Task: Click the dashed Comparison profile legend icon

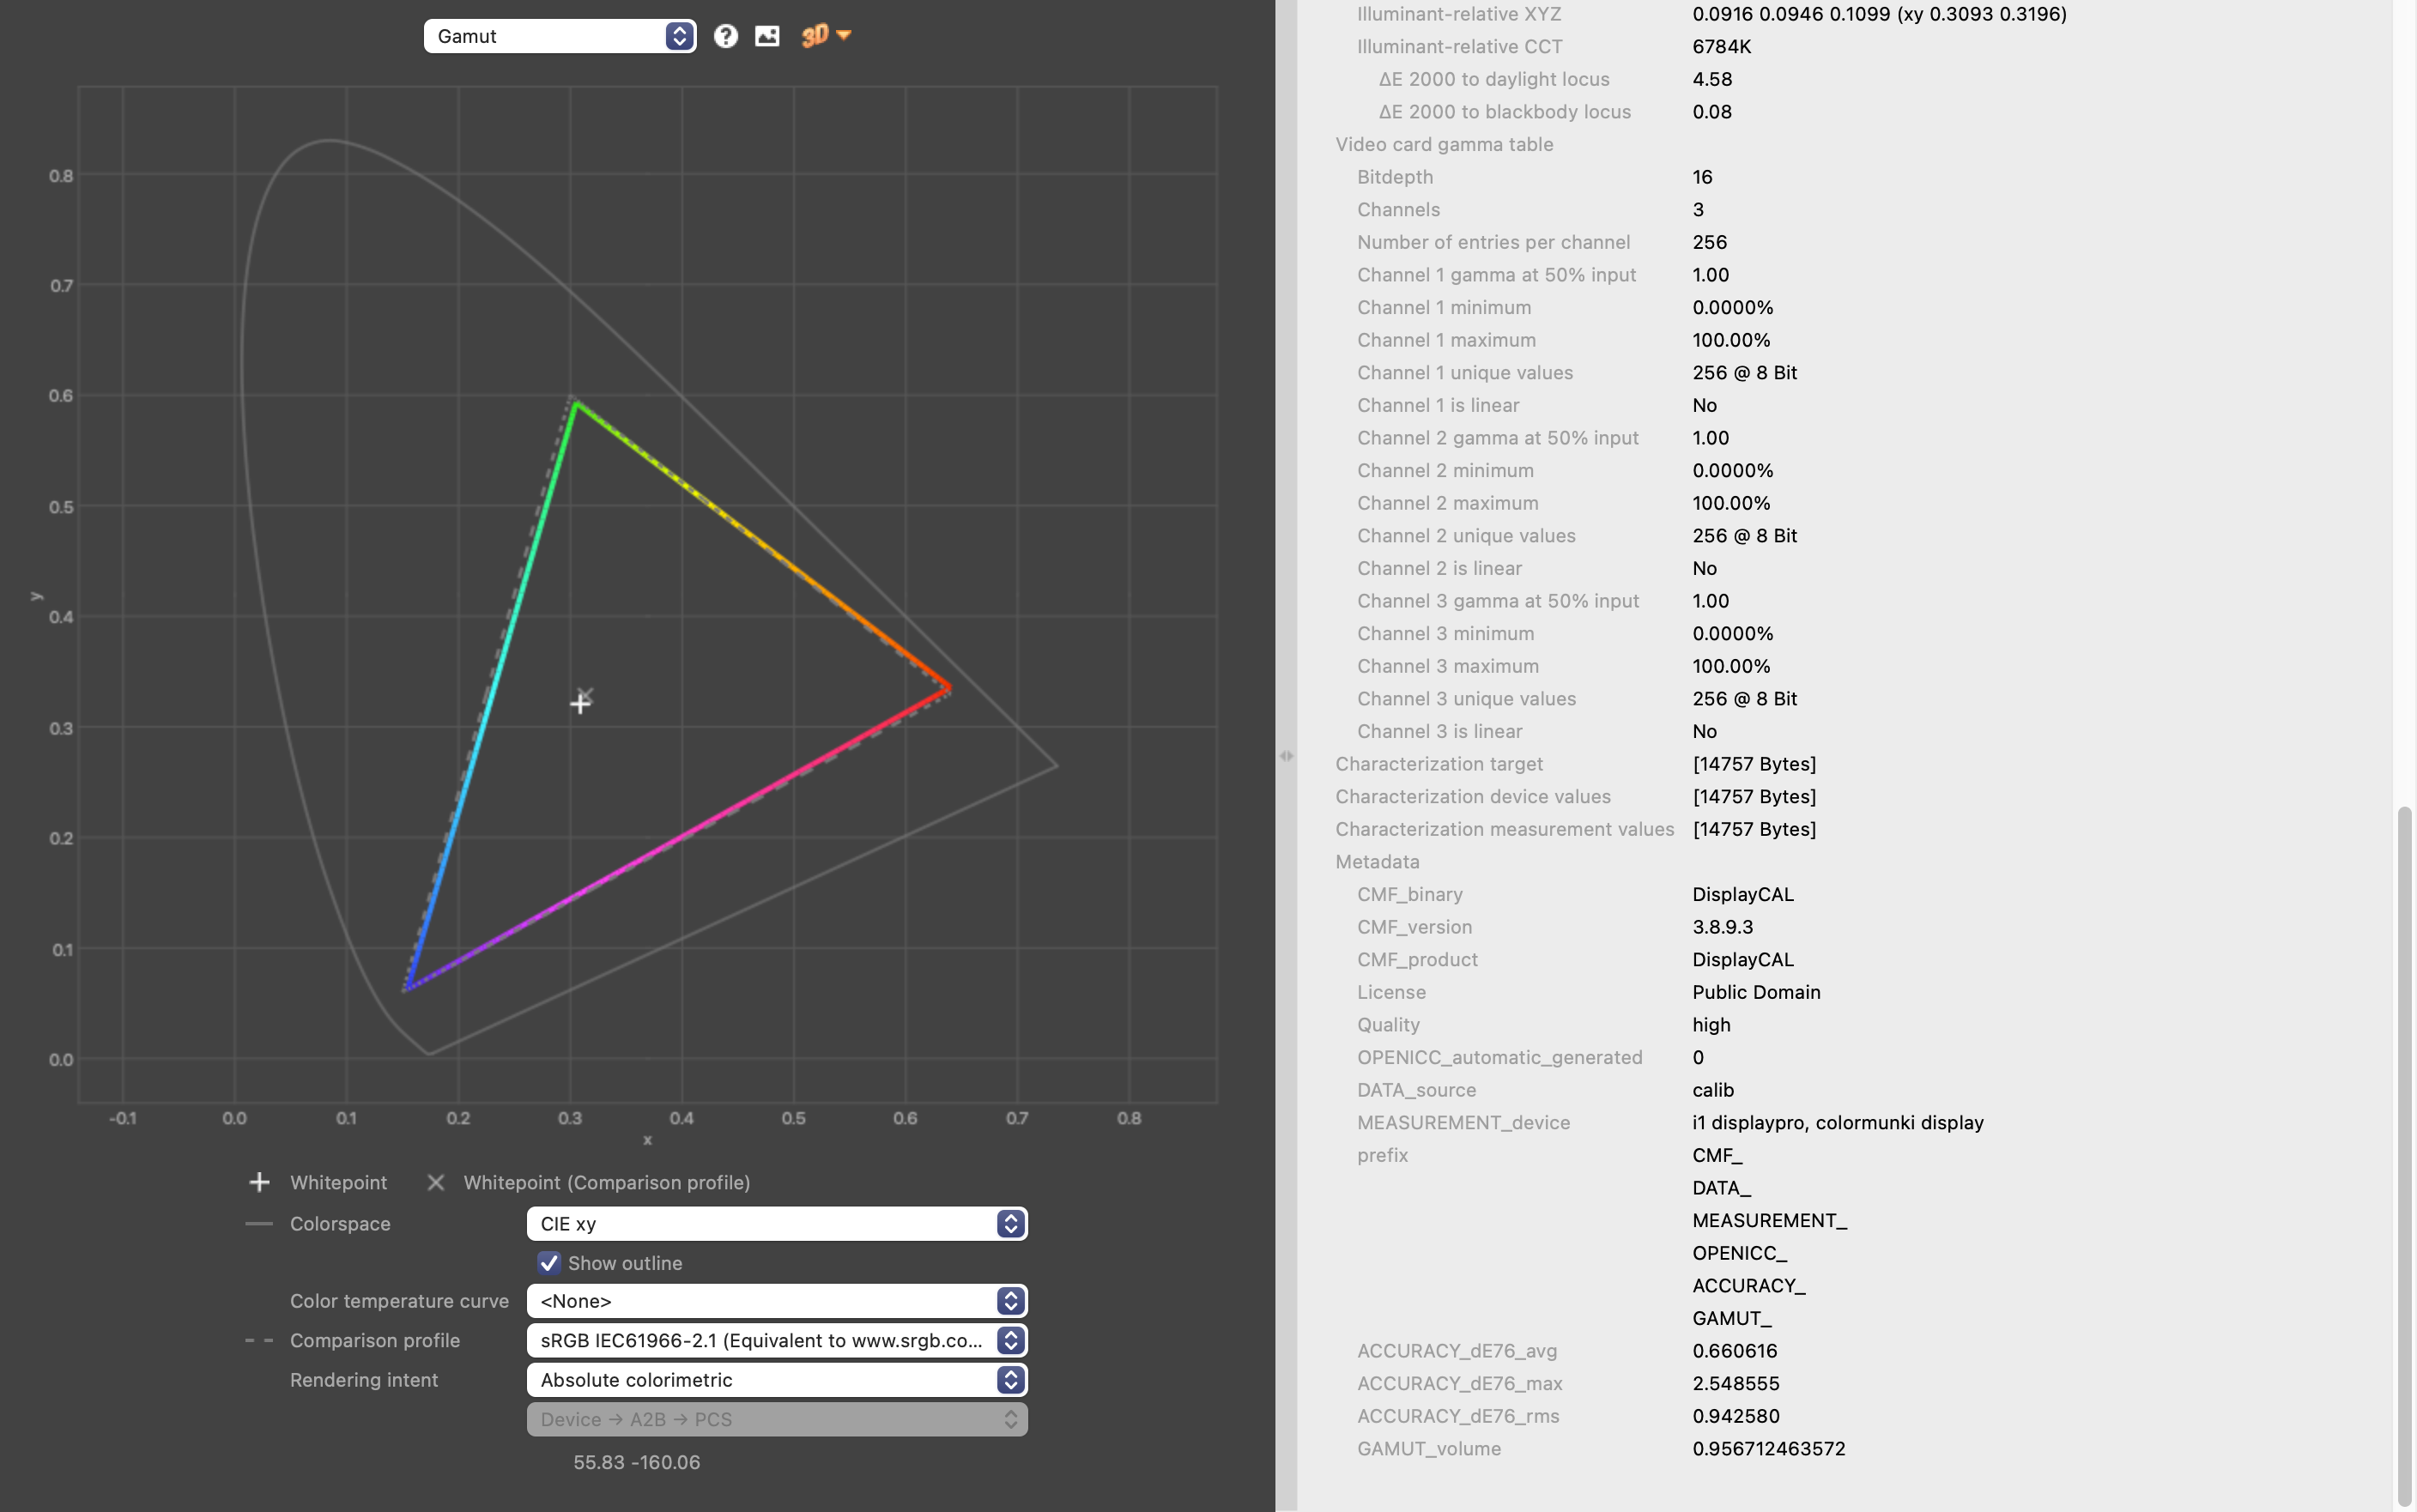Action: [259, 1340]
